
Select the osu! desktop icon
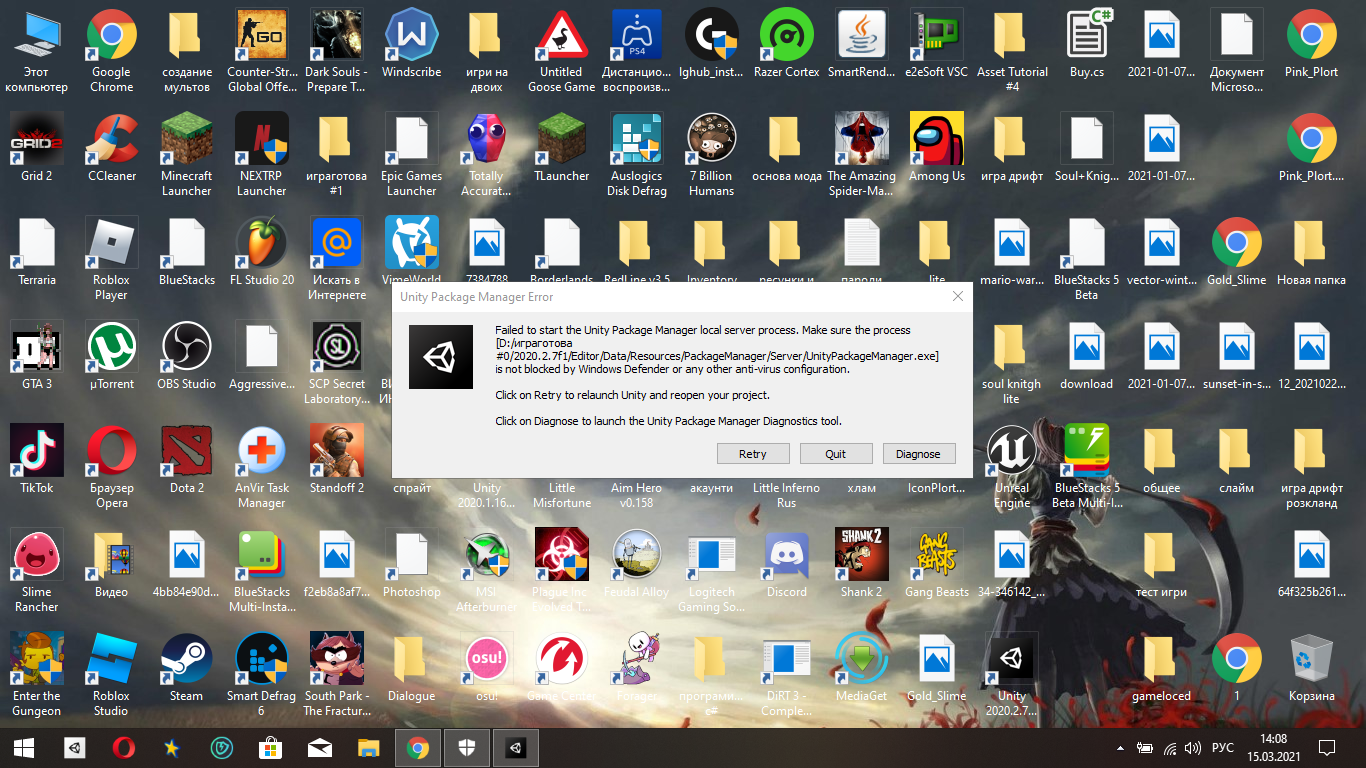pyautogui.click(x=486, y=668)
